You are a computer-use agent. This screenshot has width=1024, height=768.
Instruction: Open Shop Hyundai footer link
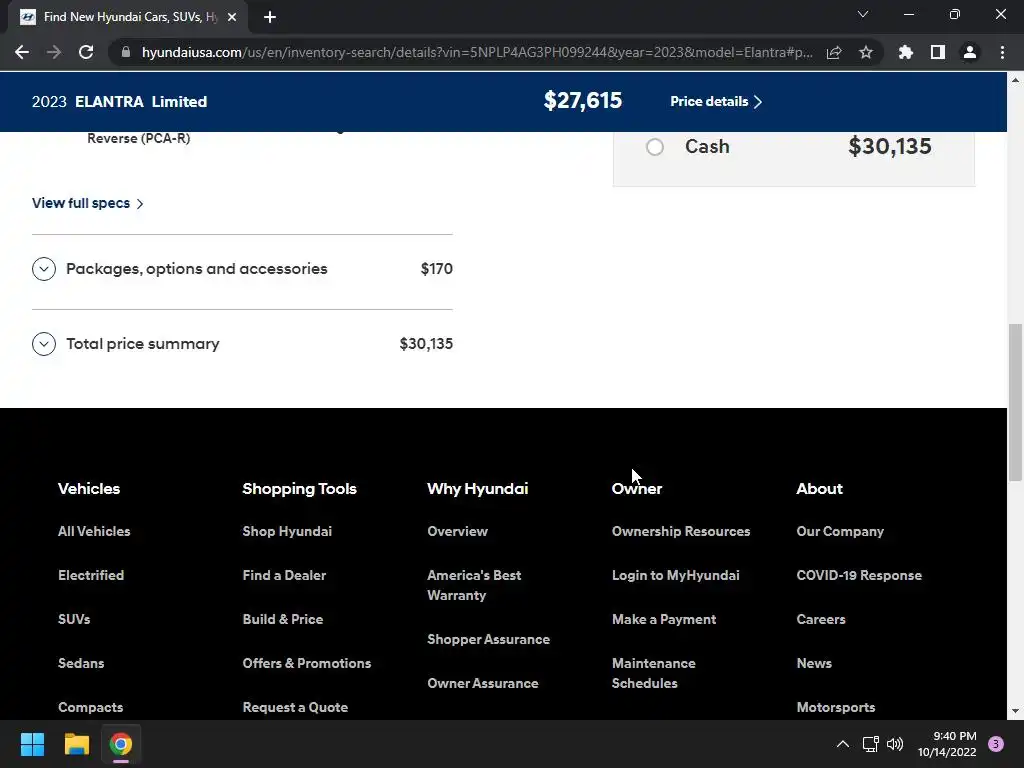coord(287,532)
